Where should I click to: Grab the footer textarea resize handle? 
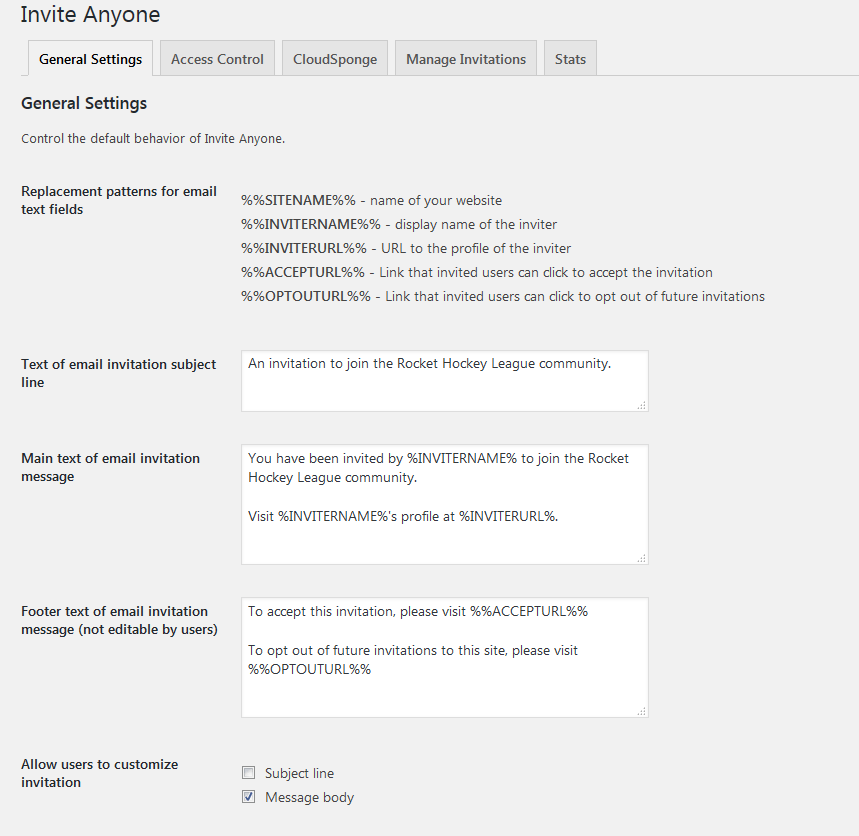pos(642,711)
